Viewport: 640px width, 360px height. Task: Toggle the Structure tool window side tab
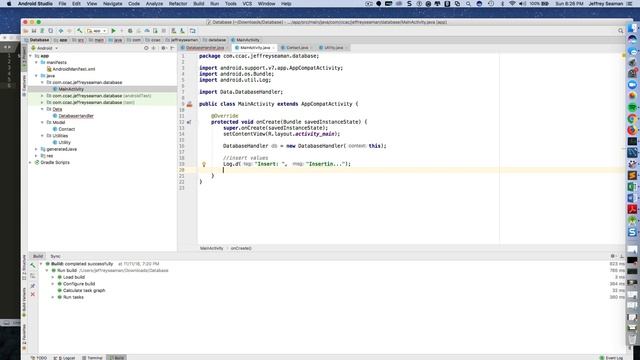(24, 267)
